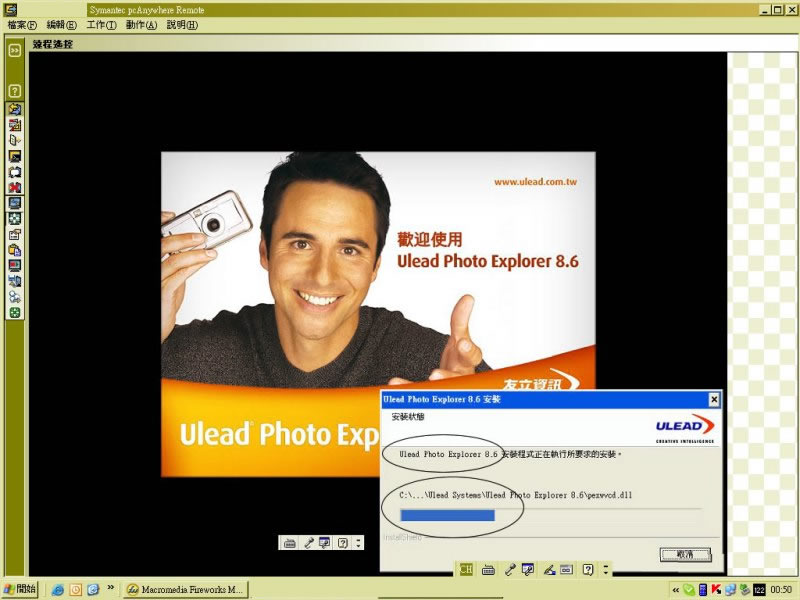
Task: Launch Internet Explorer from quick launch
Action: [x=57, y=590]
